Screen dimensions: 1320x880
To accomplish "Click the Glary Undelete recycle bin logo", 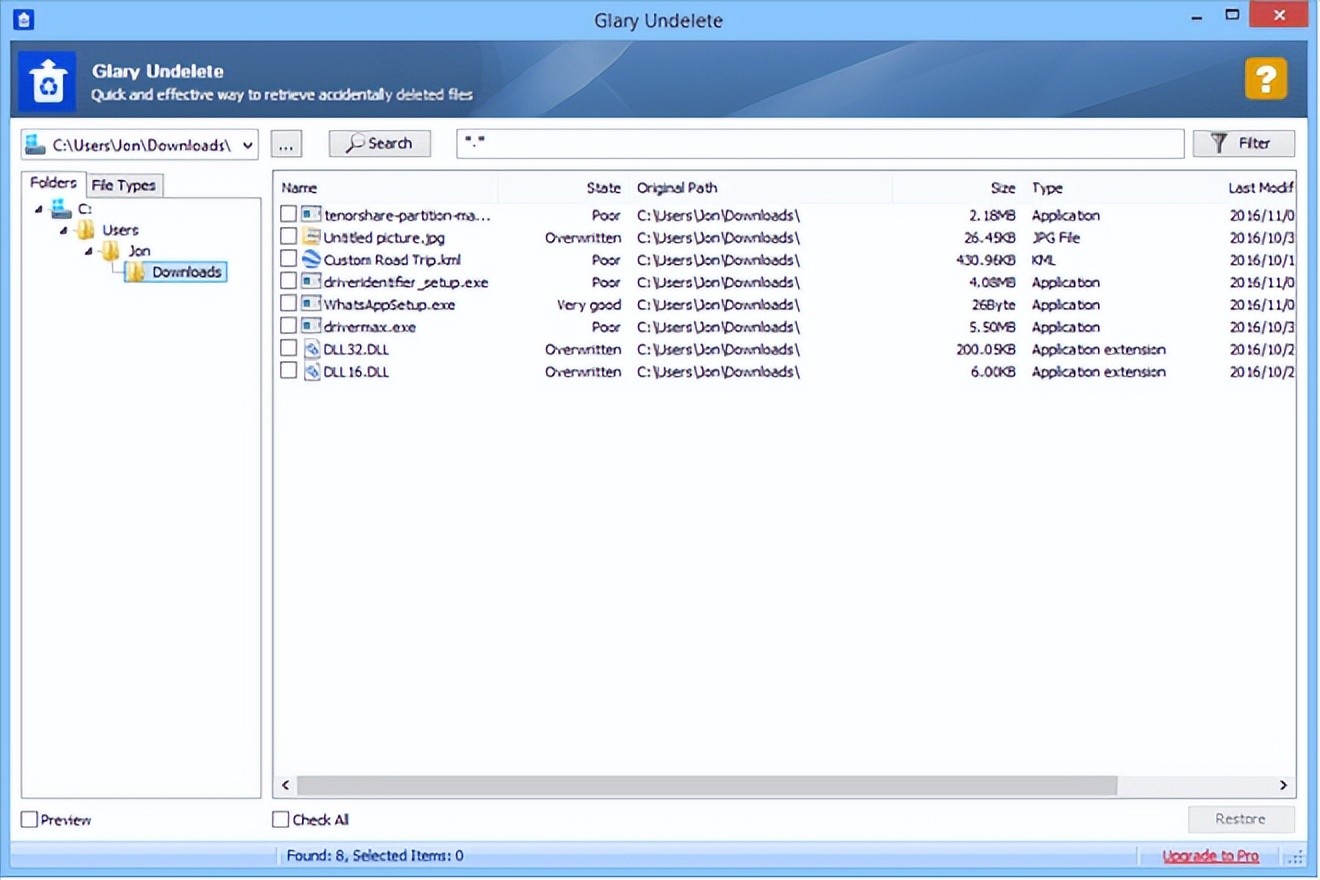I will (x=47, y=82).
